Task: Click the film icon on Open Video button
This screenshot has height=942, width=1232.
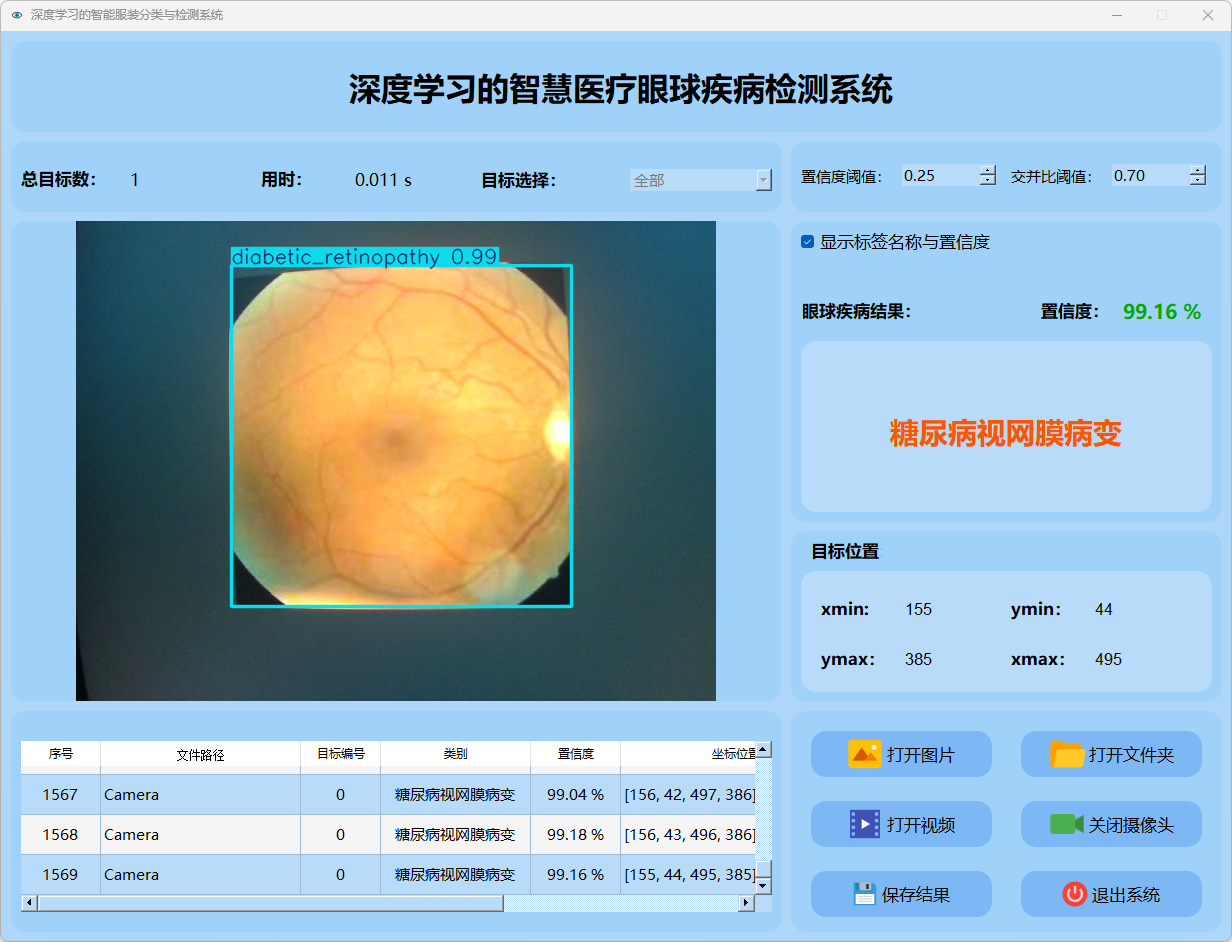Action: click(864, 824)
